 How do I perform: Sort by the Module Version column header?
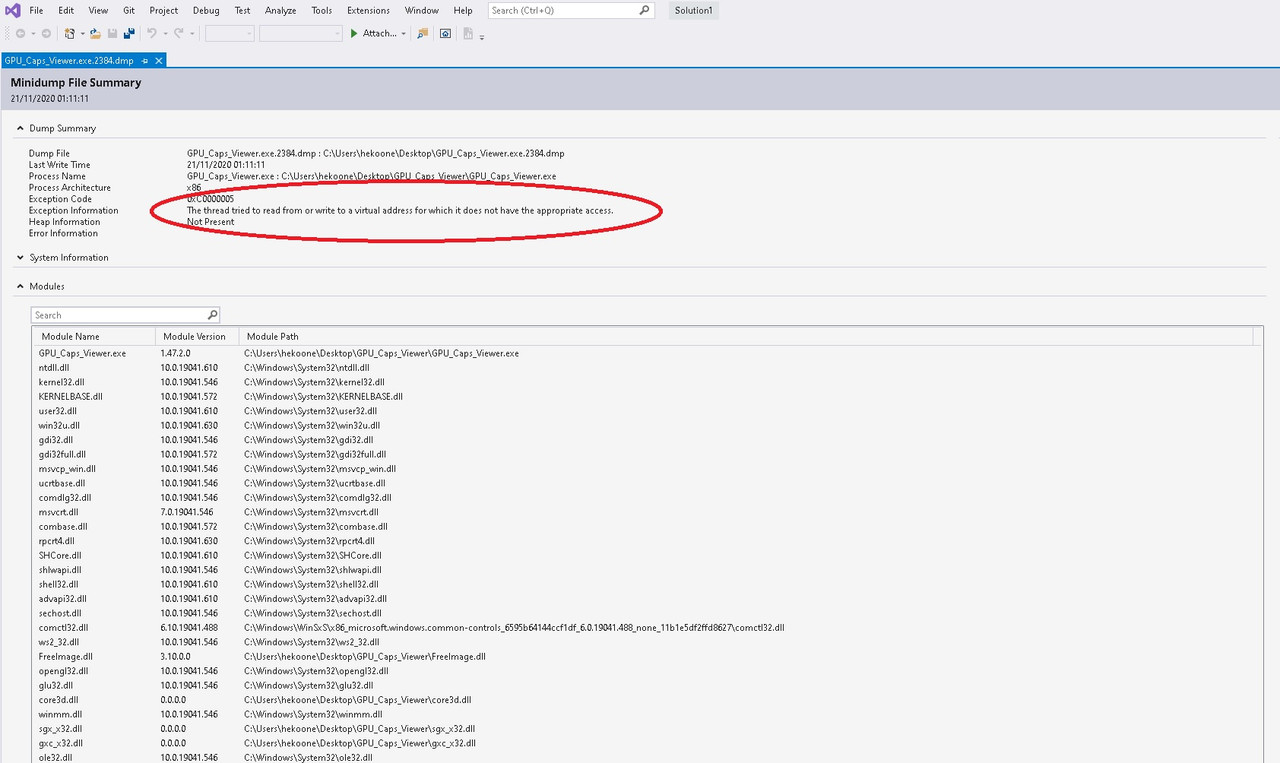point(196,336)
